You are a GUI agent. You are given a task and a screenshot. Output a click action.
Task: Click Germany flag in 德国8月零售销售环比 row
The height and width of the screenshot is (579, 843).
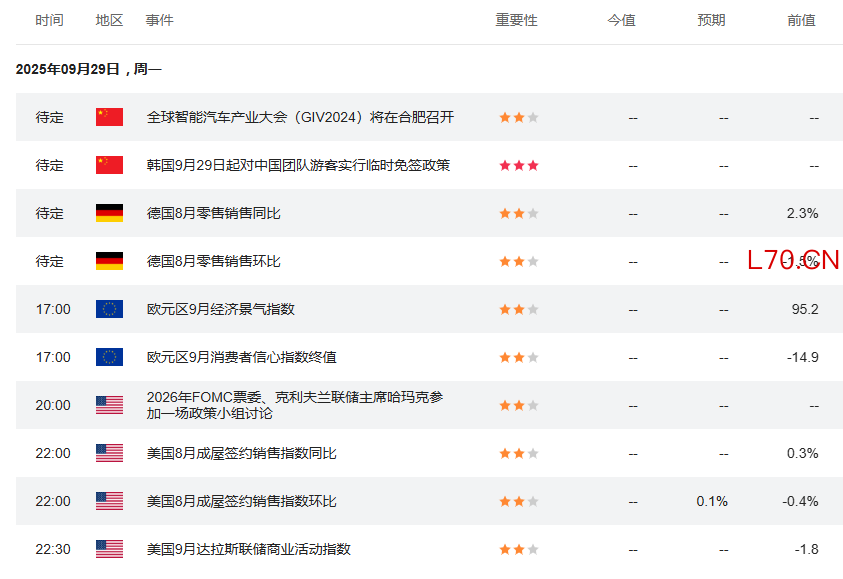coord(109,261)
